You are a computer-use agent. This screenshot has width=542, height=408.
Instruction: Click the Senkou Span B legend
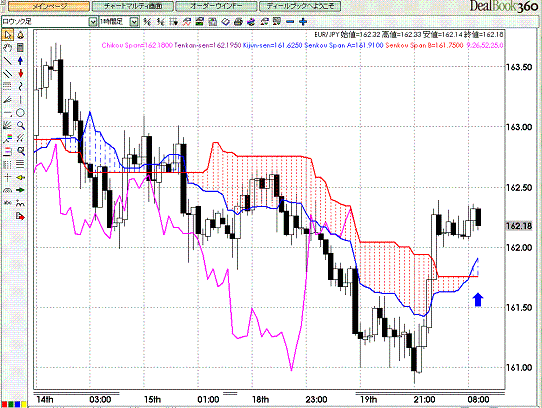tap(424, 45)
